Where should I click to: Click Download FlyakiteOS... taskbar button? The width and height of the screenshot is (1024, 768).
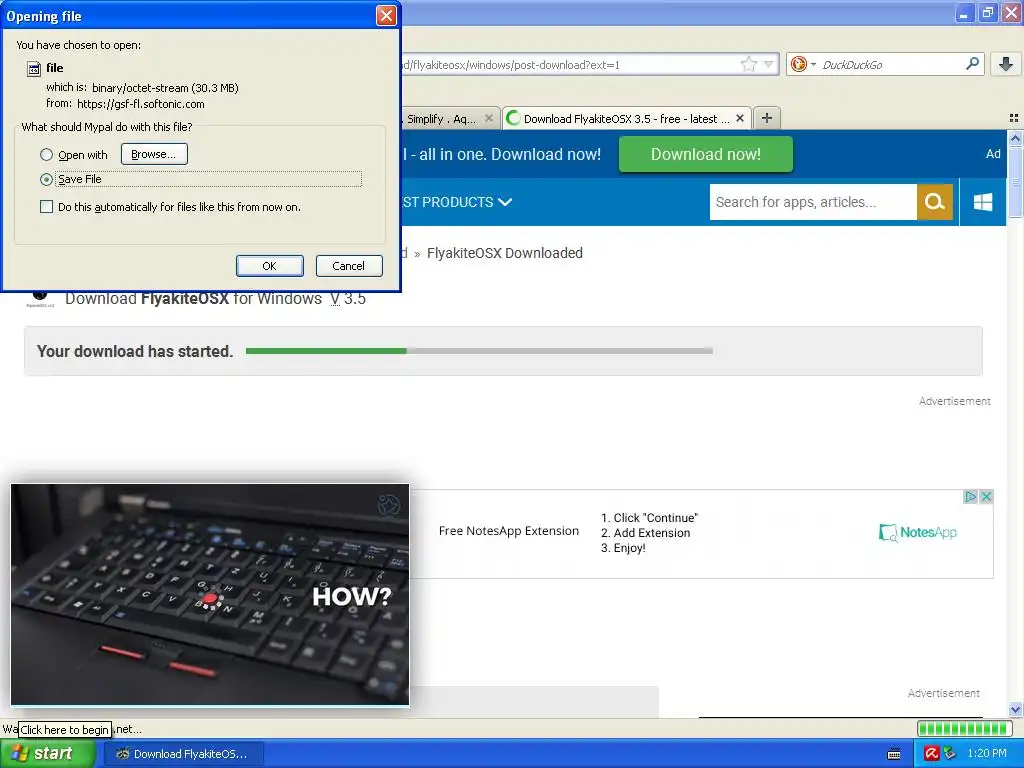tap(182, 754)
